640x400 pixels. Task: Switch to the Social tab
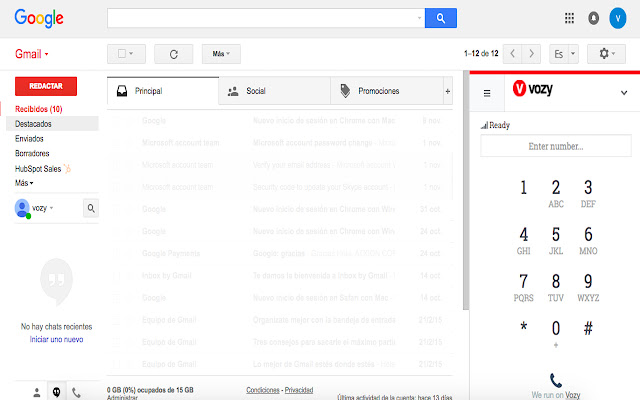274,91
